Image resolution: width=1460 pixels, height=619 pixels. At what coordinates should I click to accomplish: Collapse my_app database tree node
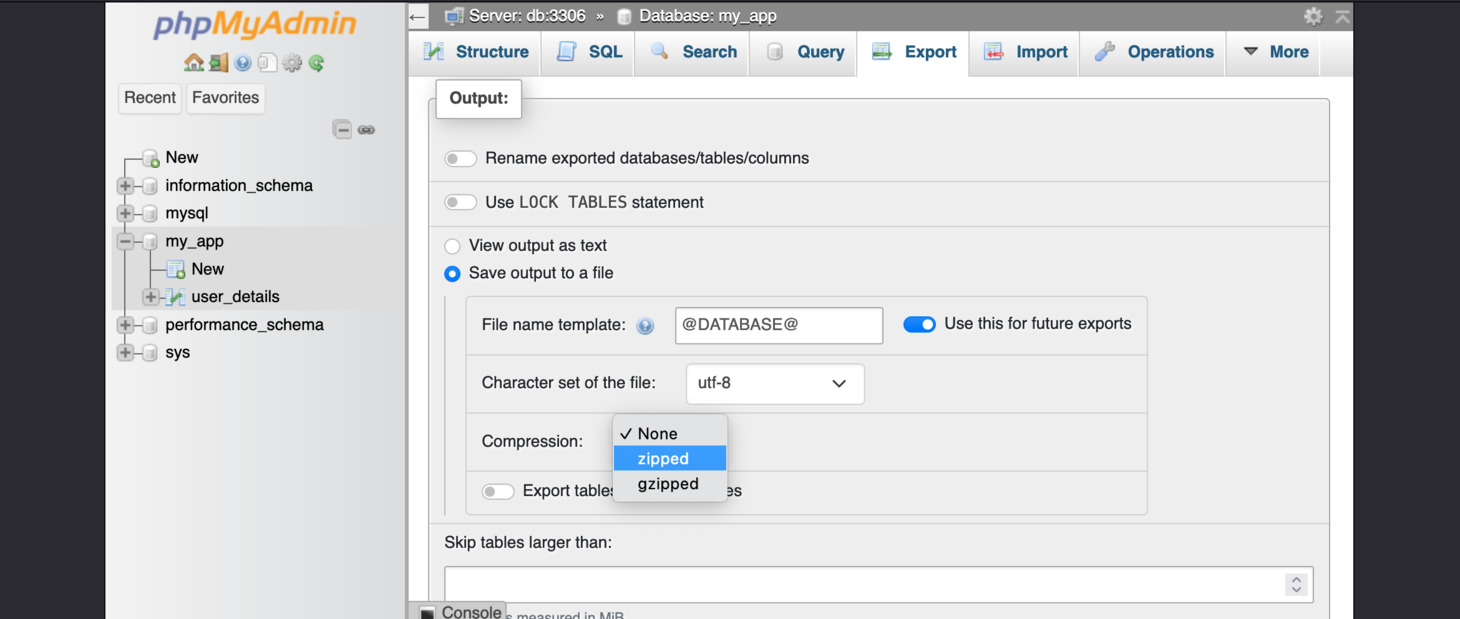pos(125,241)
